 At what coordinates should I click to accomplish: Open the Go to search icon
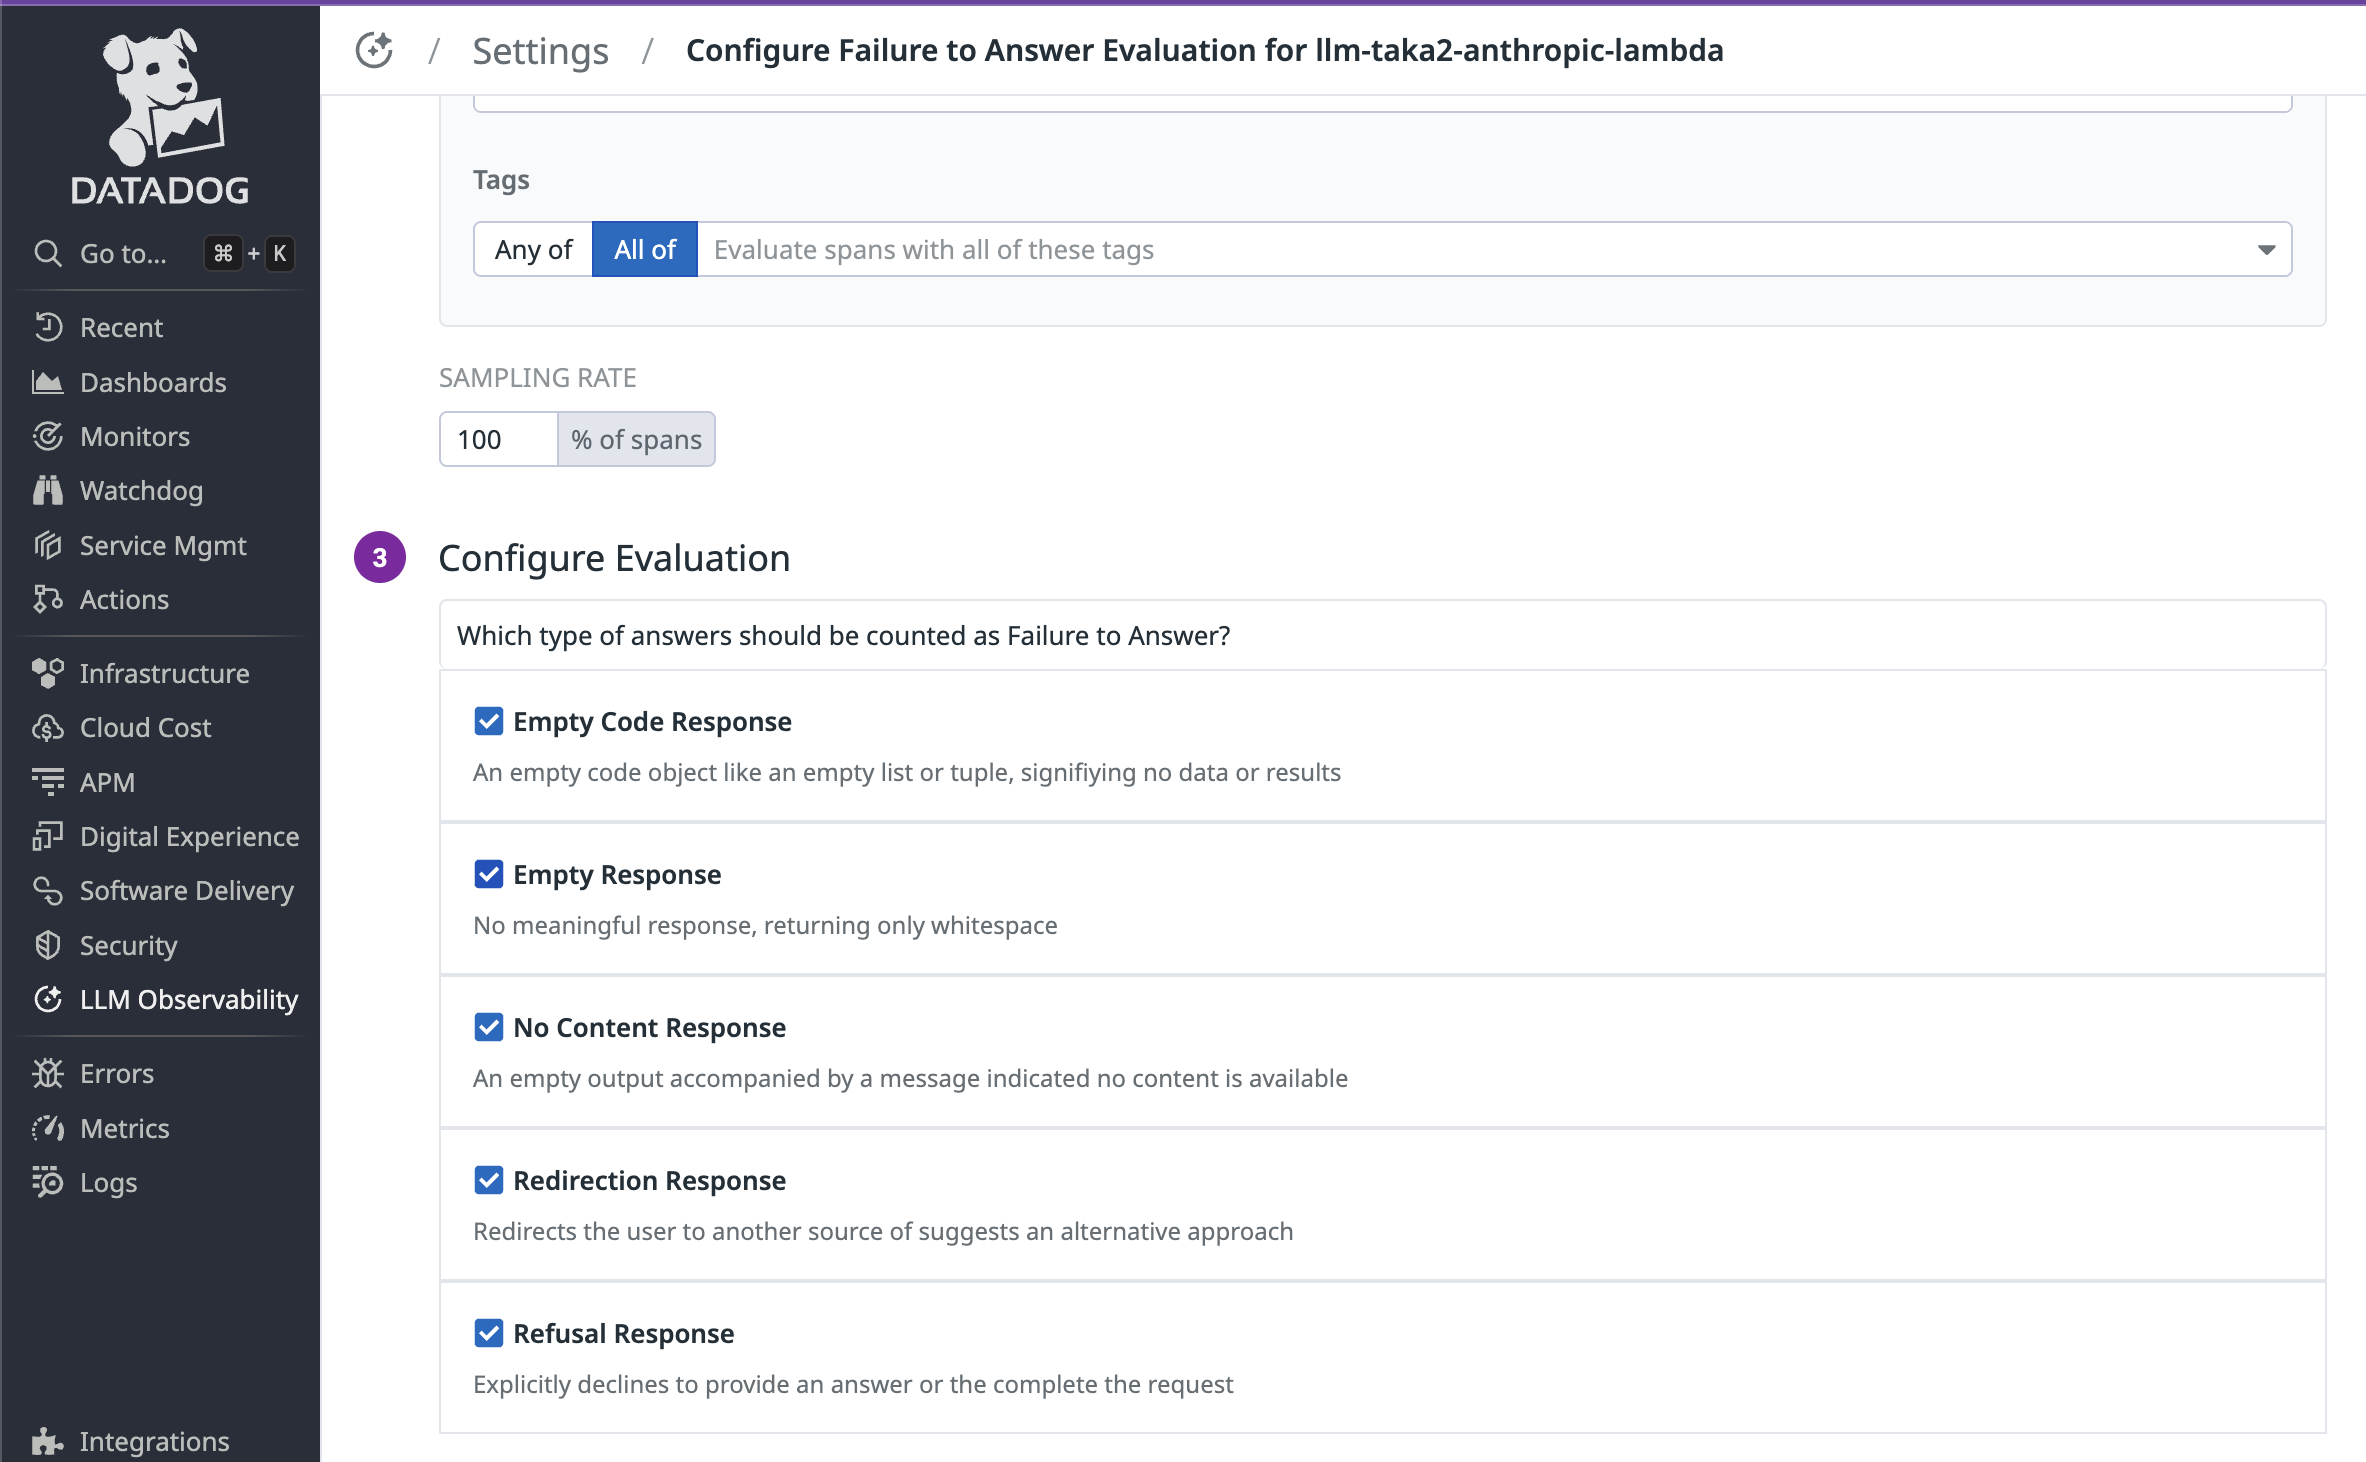(47, 253)
